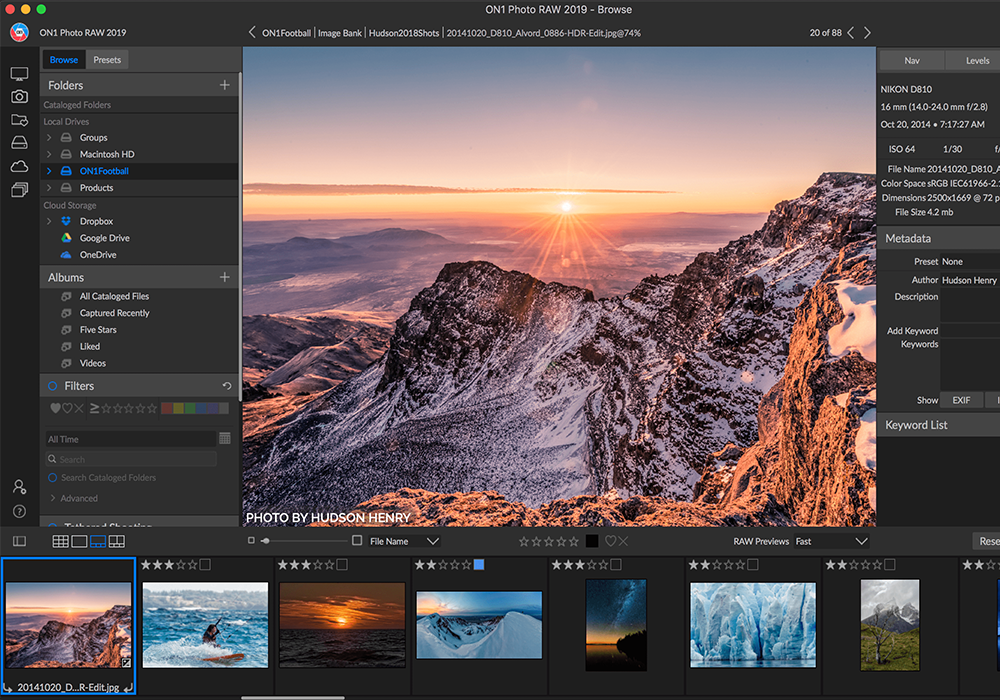Screen dimensions: 1000x700
Task: Toggle color label box on milky way thumbnail
Action: point(615,564)
